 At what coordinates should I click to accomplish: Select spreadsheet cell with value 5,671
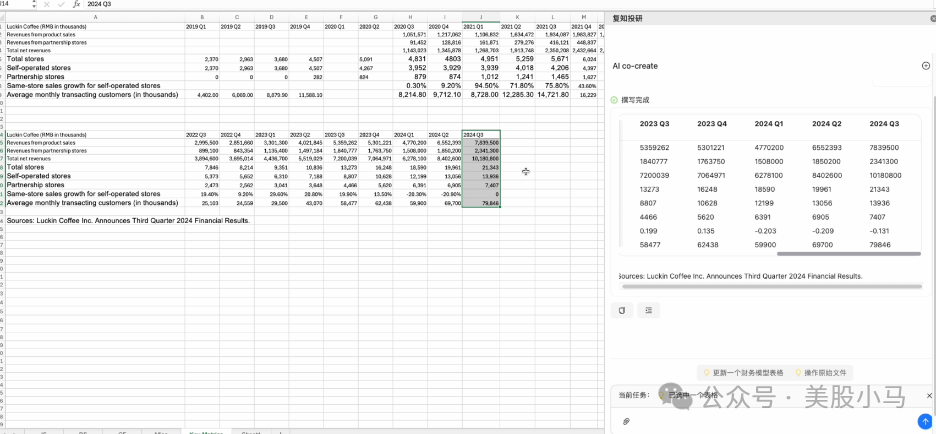tap(552, 60)
